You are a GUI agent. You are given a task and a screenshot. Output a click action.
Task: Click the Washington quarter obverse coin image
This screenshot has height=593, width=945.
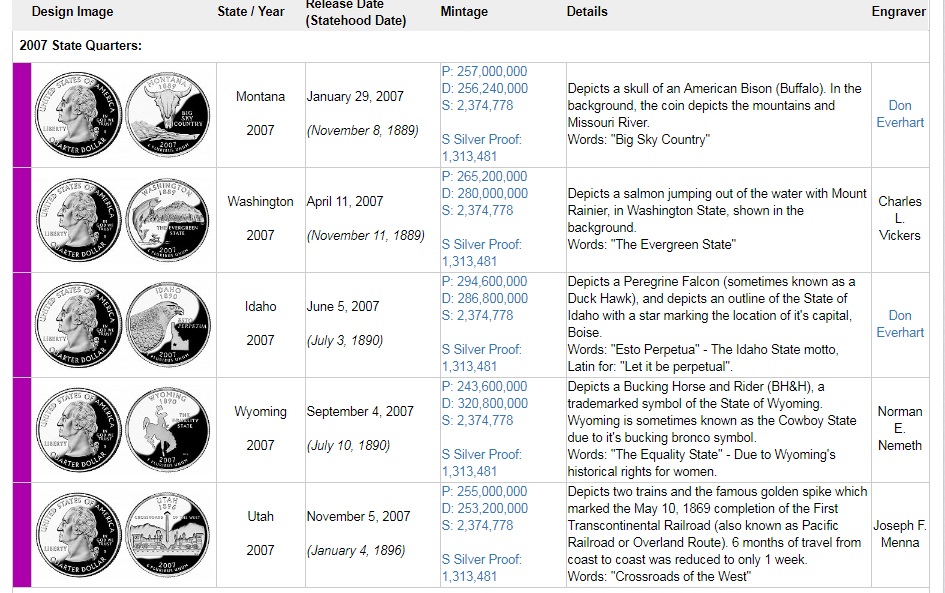coord(79,220)
